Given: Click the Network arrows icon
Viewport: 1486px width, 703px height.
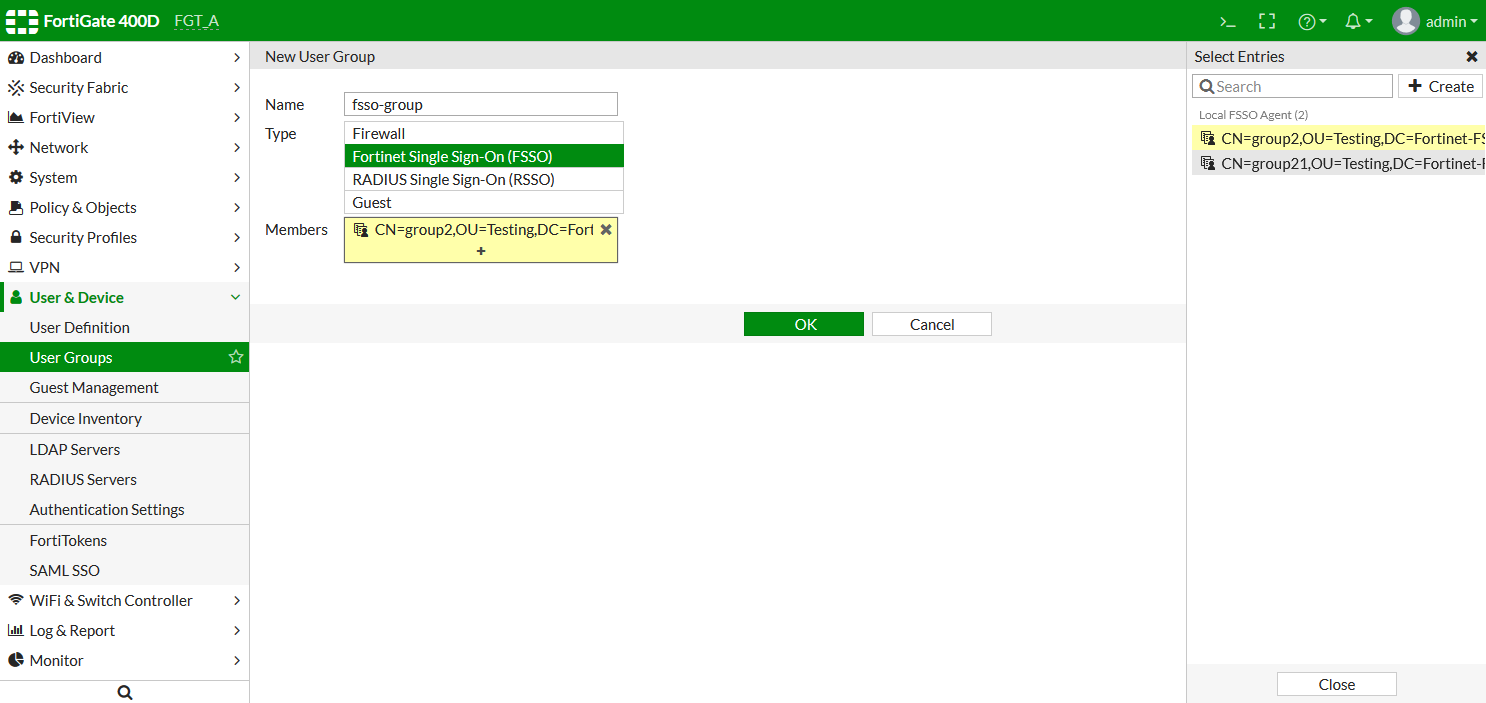Looking at the screenshot, I should pyautogui.click(x=15, y=148).
